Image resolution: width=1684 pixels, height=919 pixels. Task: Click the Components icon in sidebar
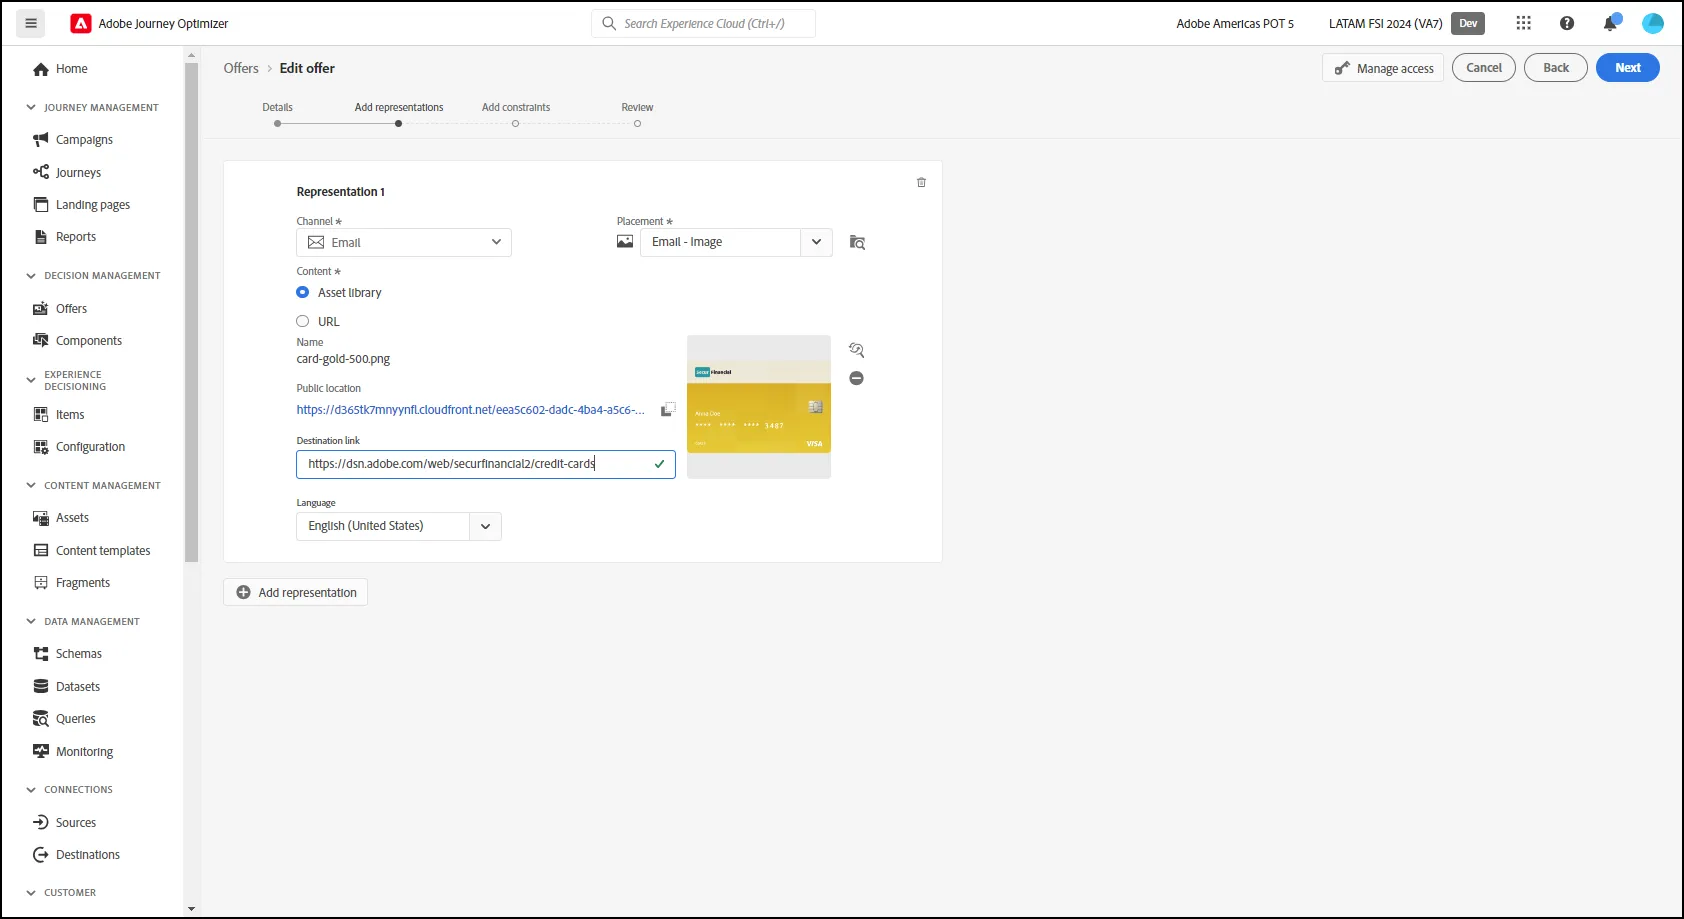coord(41,341)
